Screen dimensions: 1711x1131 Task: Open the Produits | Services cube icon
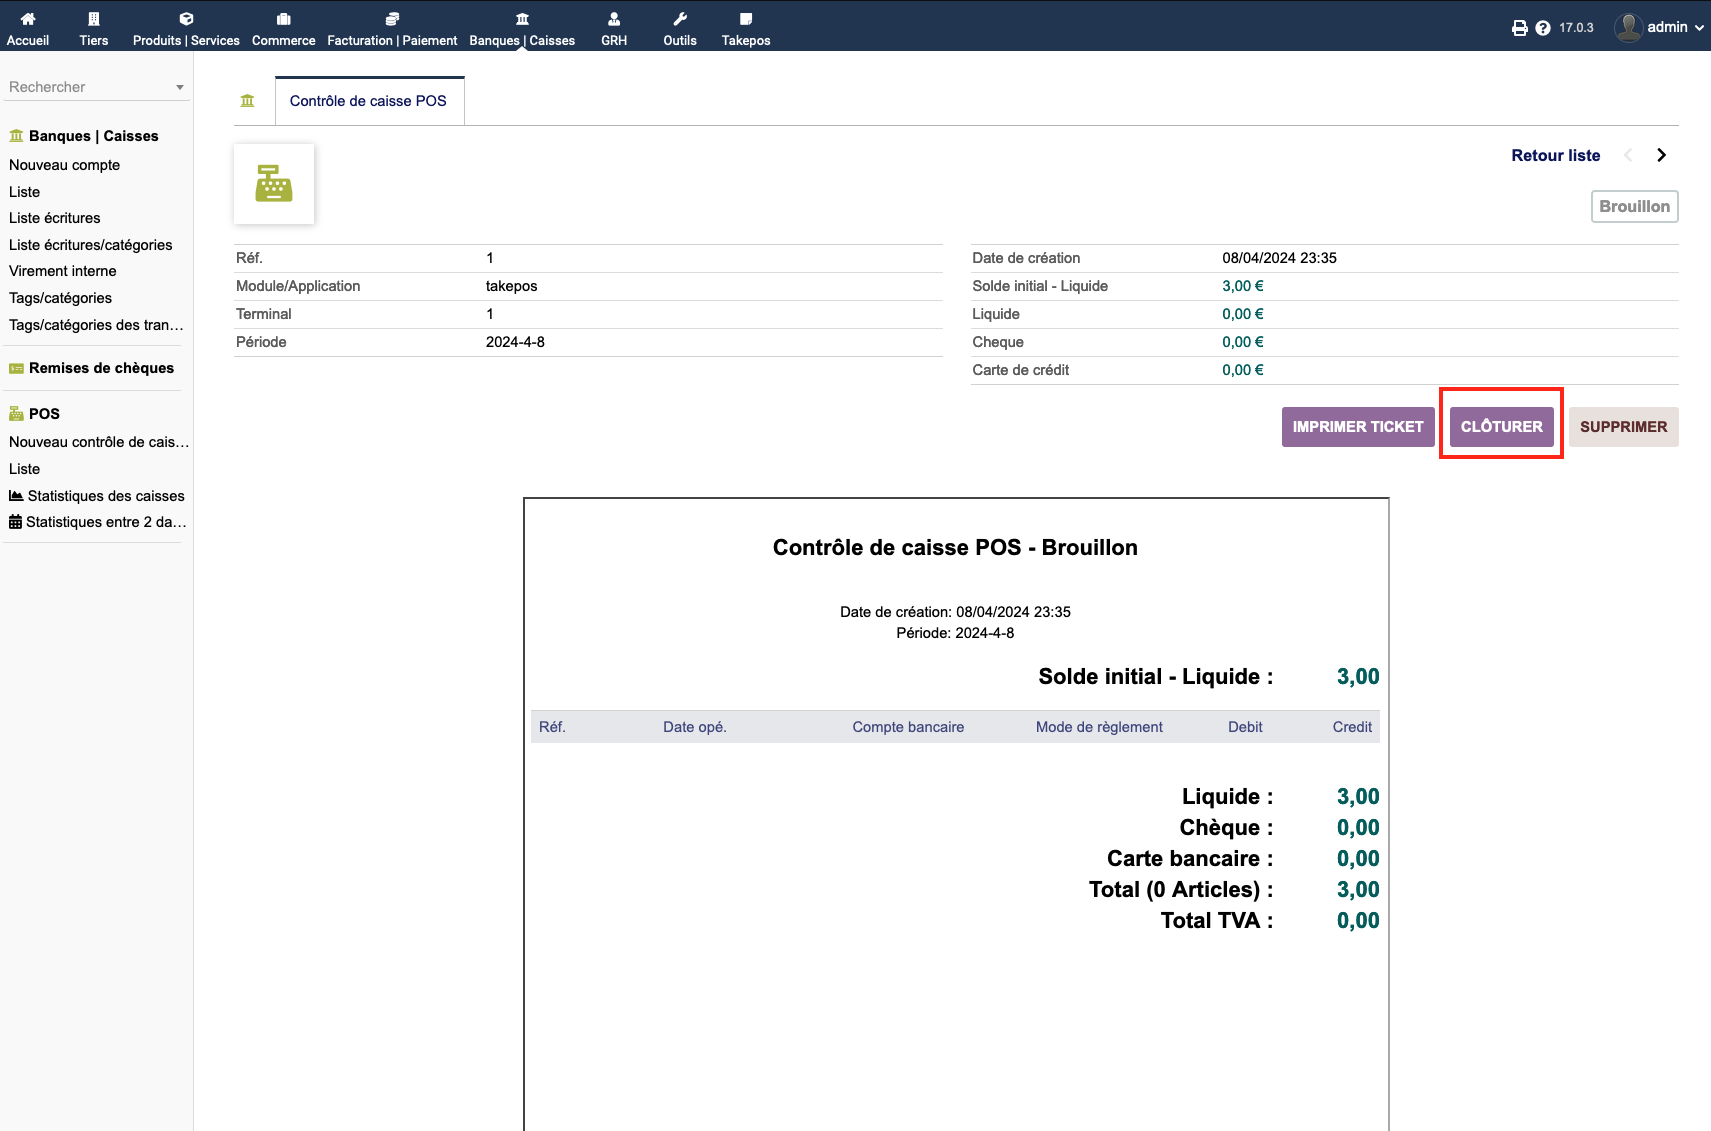(186, 19)
